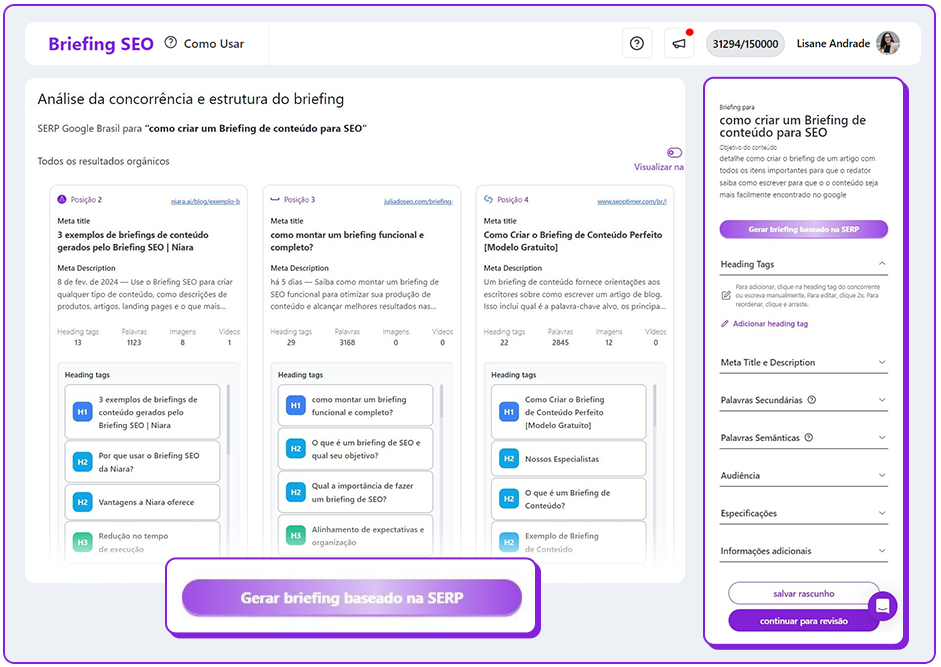941x667 pixels.
Task: Click the edit note icon under Heading Tags
Action: coord(726,295)
